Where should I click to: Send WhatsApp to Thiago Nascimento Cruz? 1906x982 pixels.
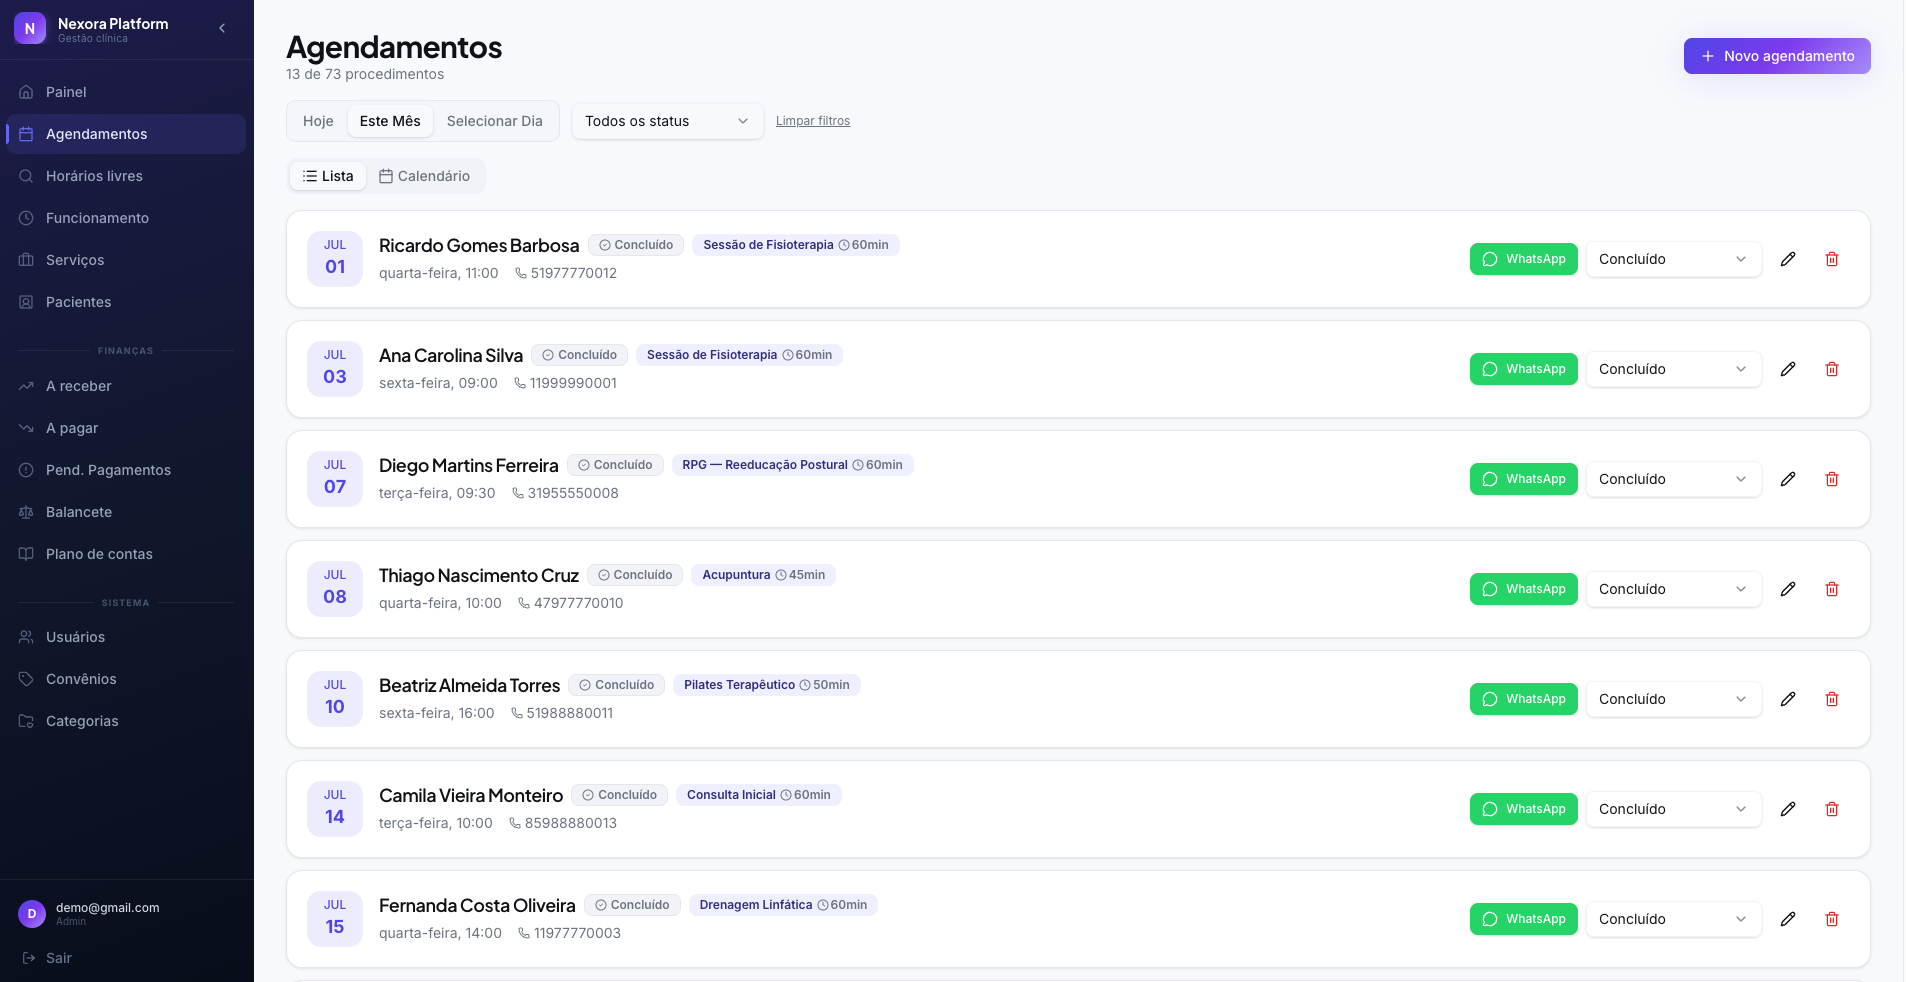pyautogui.click(x=1523, y=589)
